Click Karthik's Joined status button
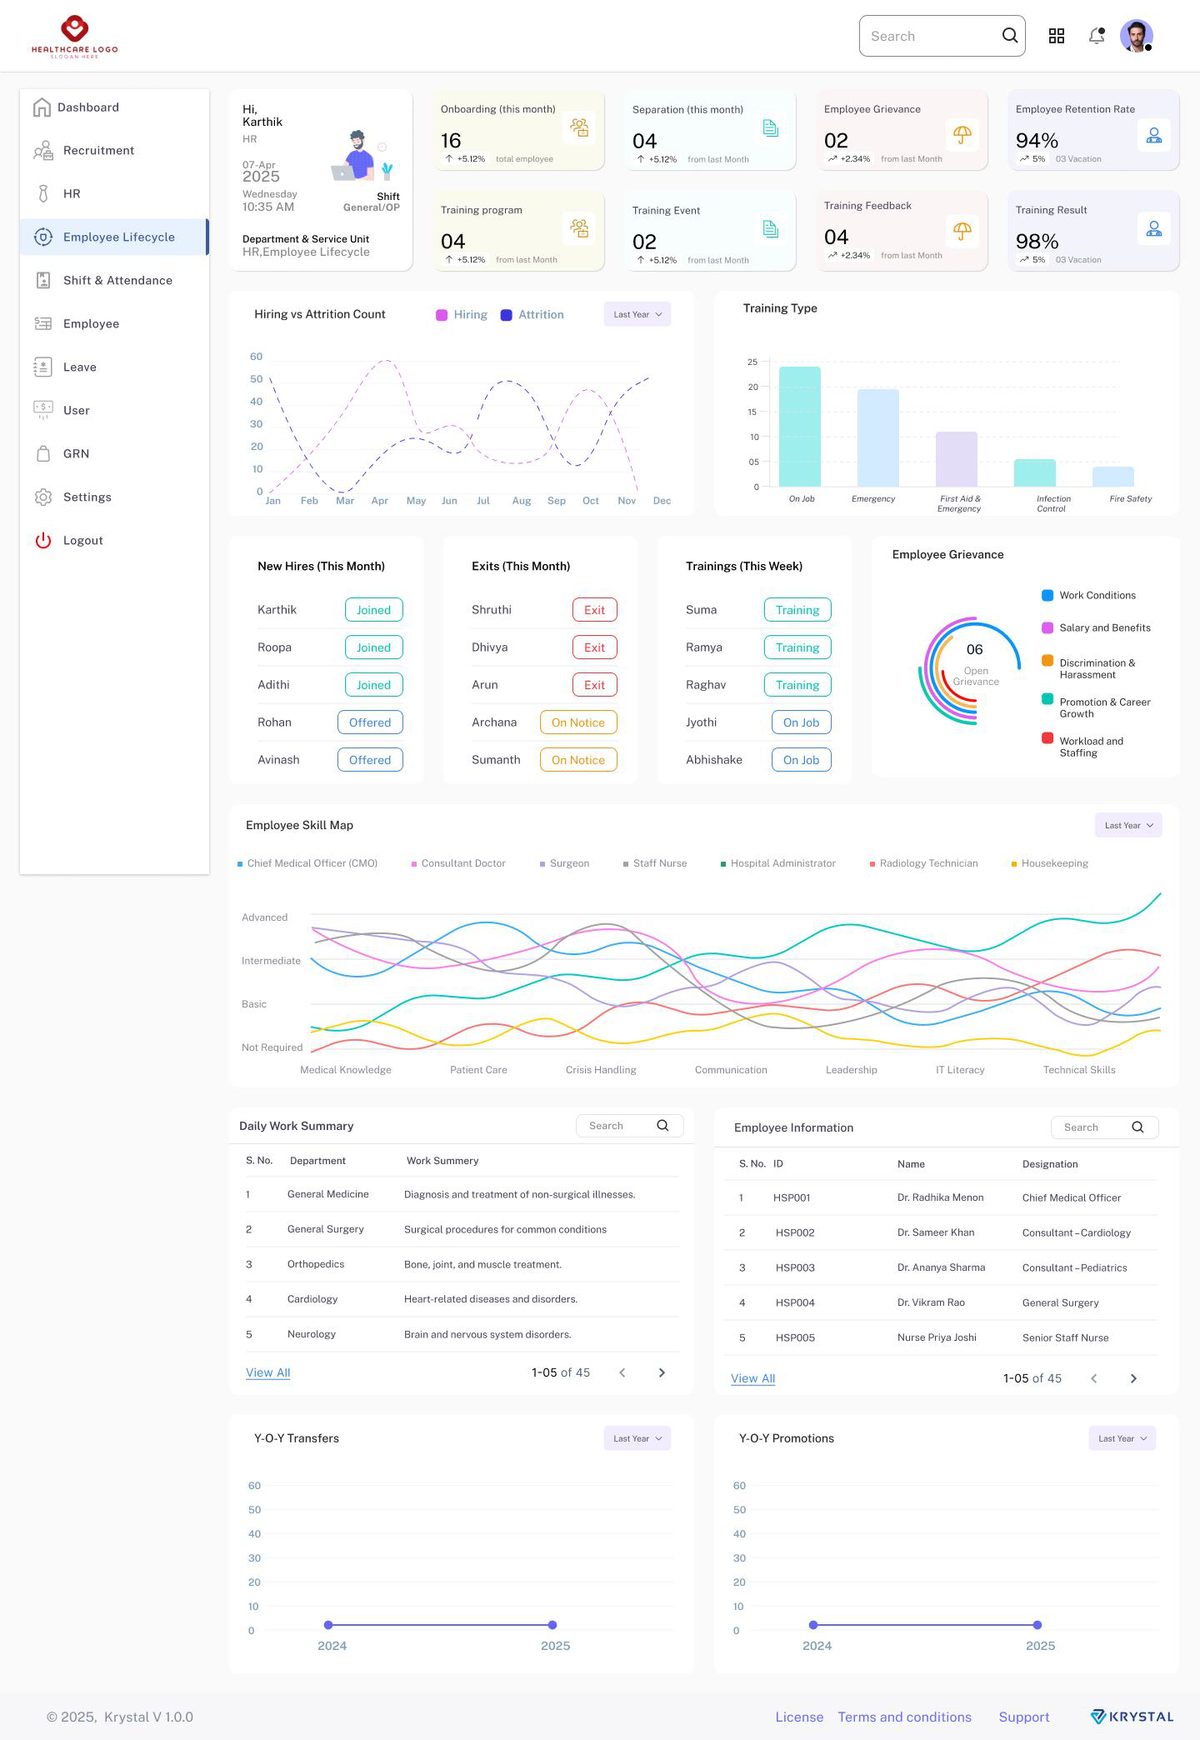 point(374,610)
